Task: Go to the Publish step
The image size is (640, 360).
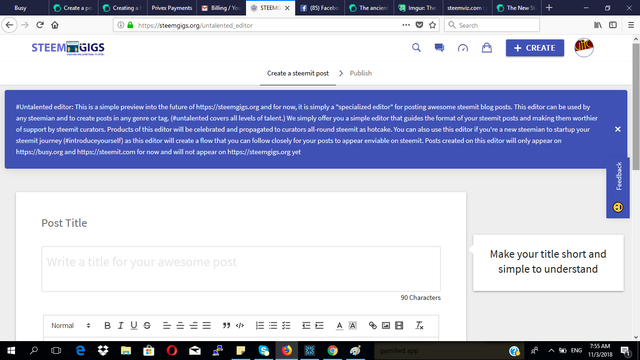Action: (x=361, y=73)
